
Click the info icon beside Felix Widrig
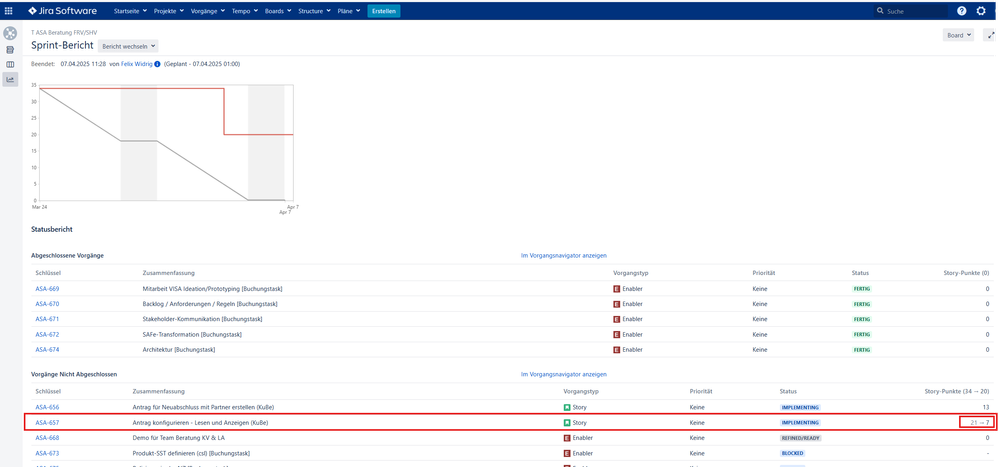click(x=157, y=64)
